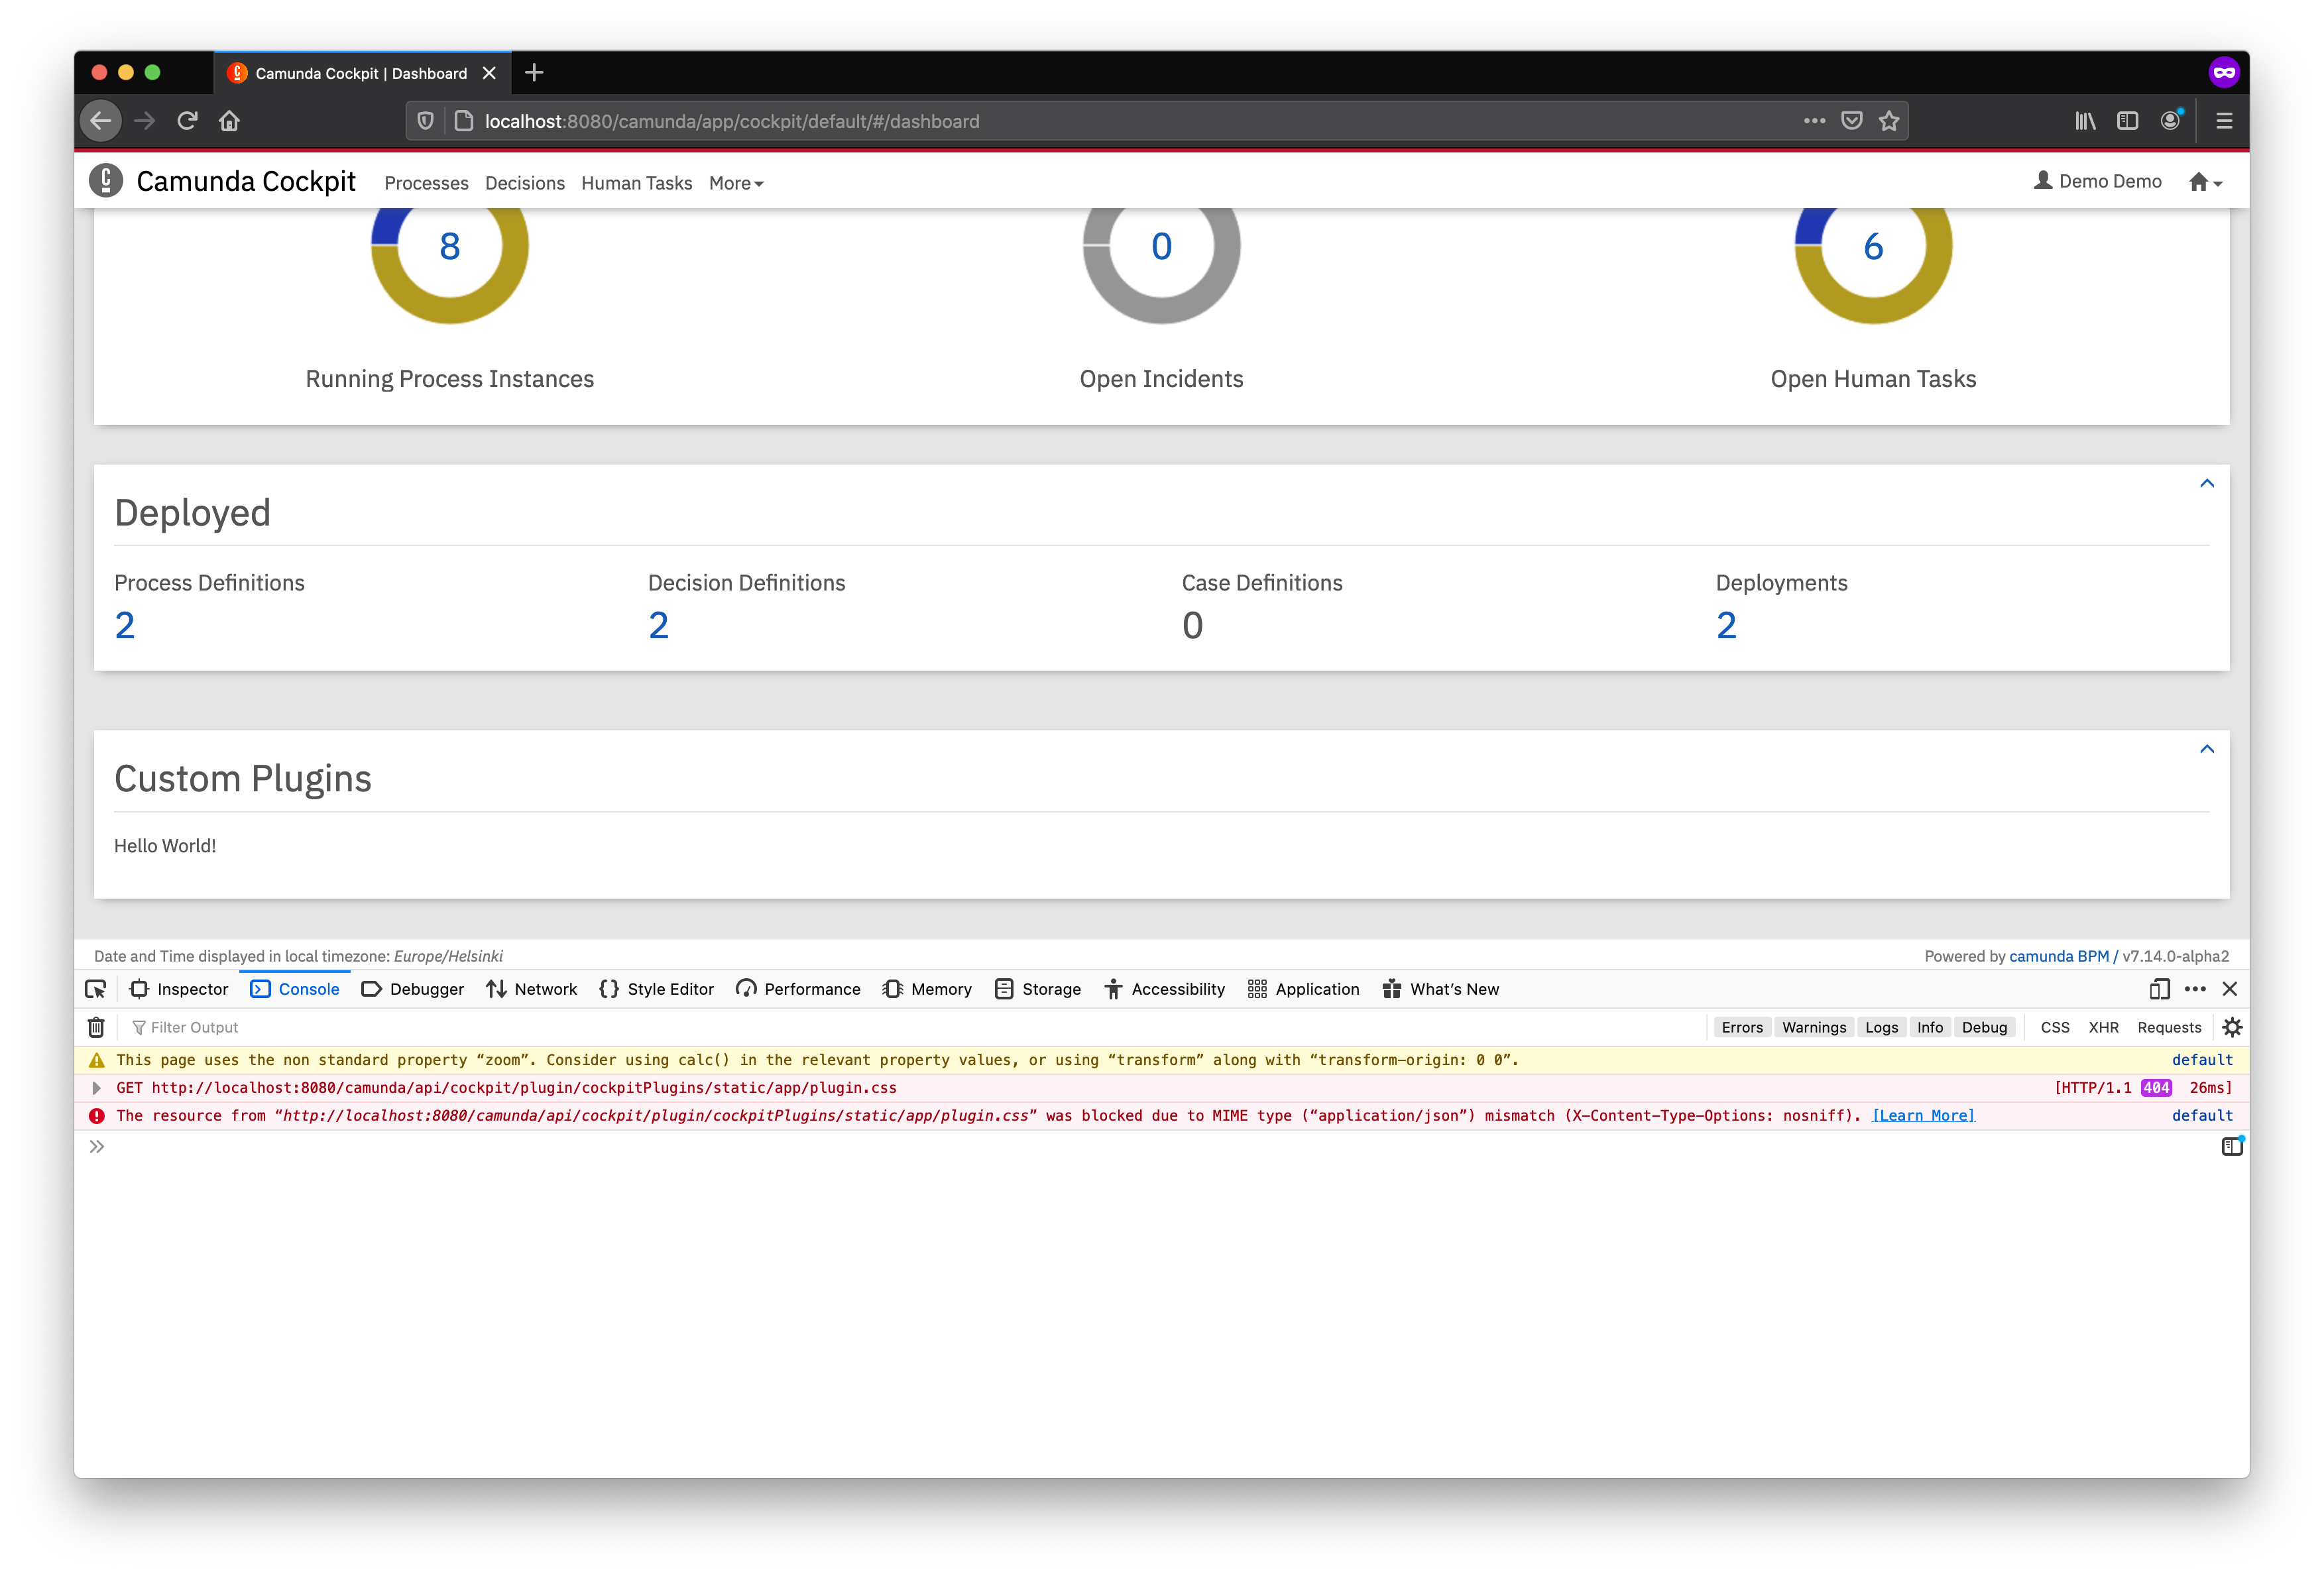This screenshot has width=2324, height=1576.
Task: Toggle the Info console filter
Action: coord(1930,1027)
